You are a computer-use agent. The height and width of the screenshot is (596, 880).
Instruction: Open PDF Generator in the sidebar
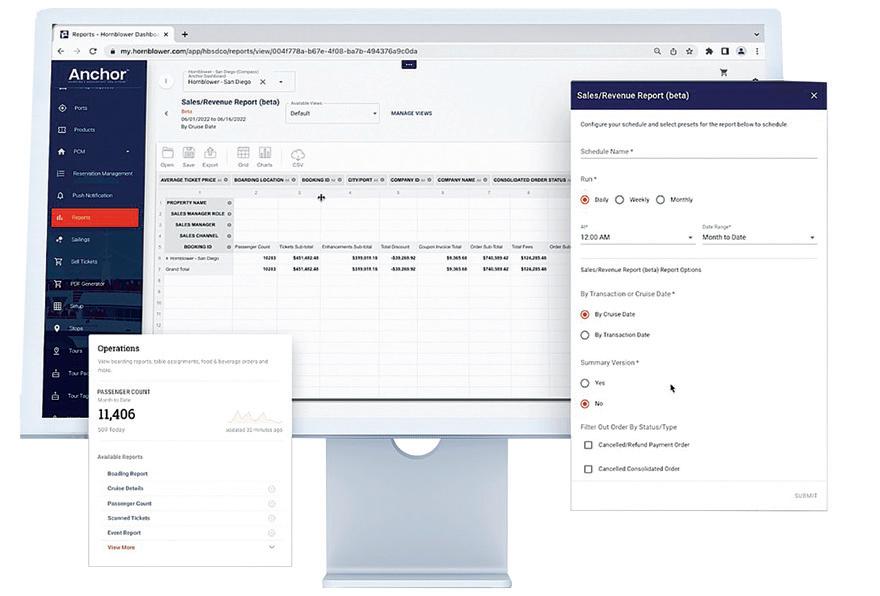click(87, 284)
